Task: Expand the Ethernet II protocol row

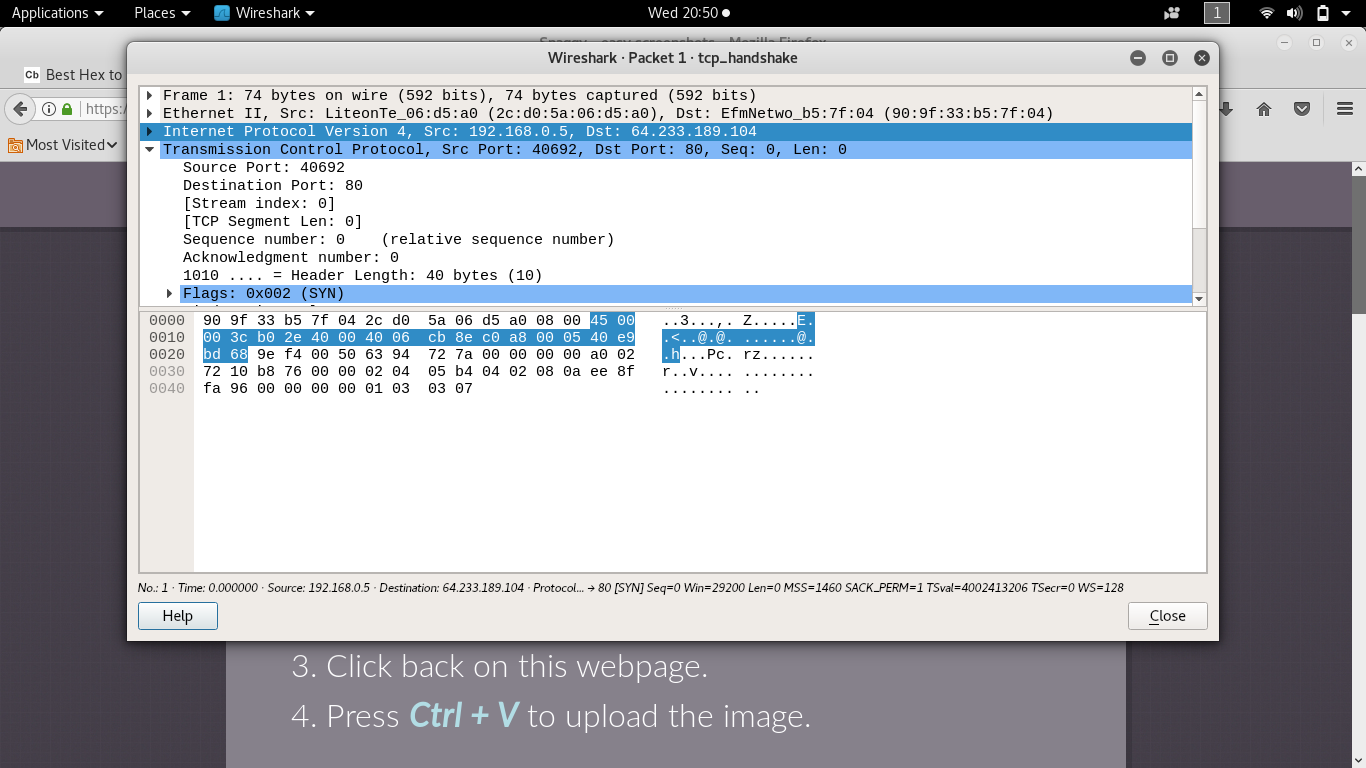Action: tap(149, 114)
